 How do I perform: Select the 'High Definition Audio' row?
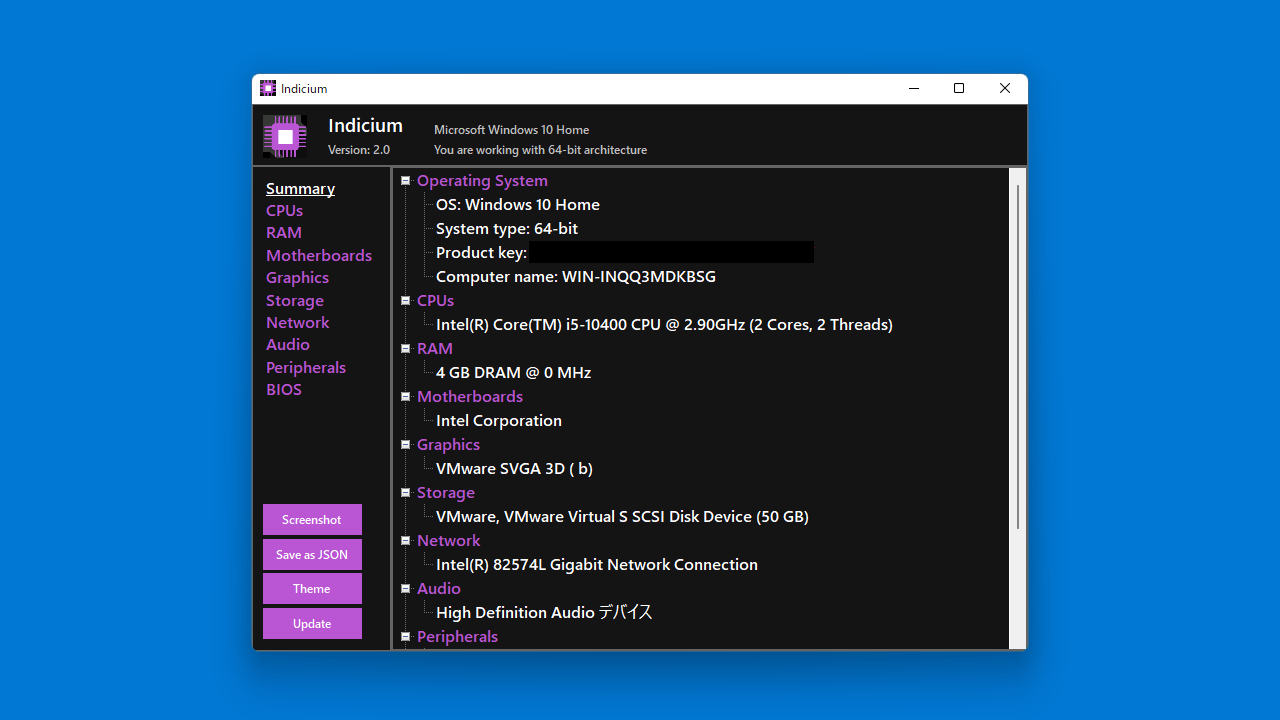[544, 613]
